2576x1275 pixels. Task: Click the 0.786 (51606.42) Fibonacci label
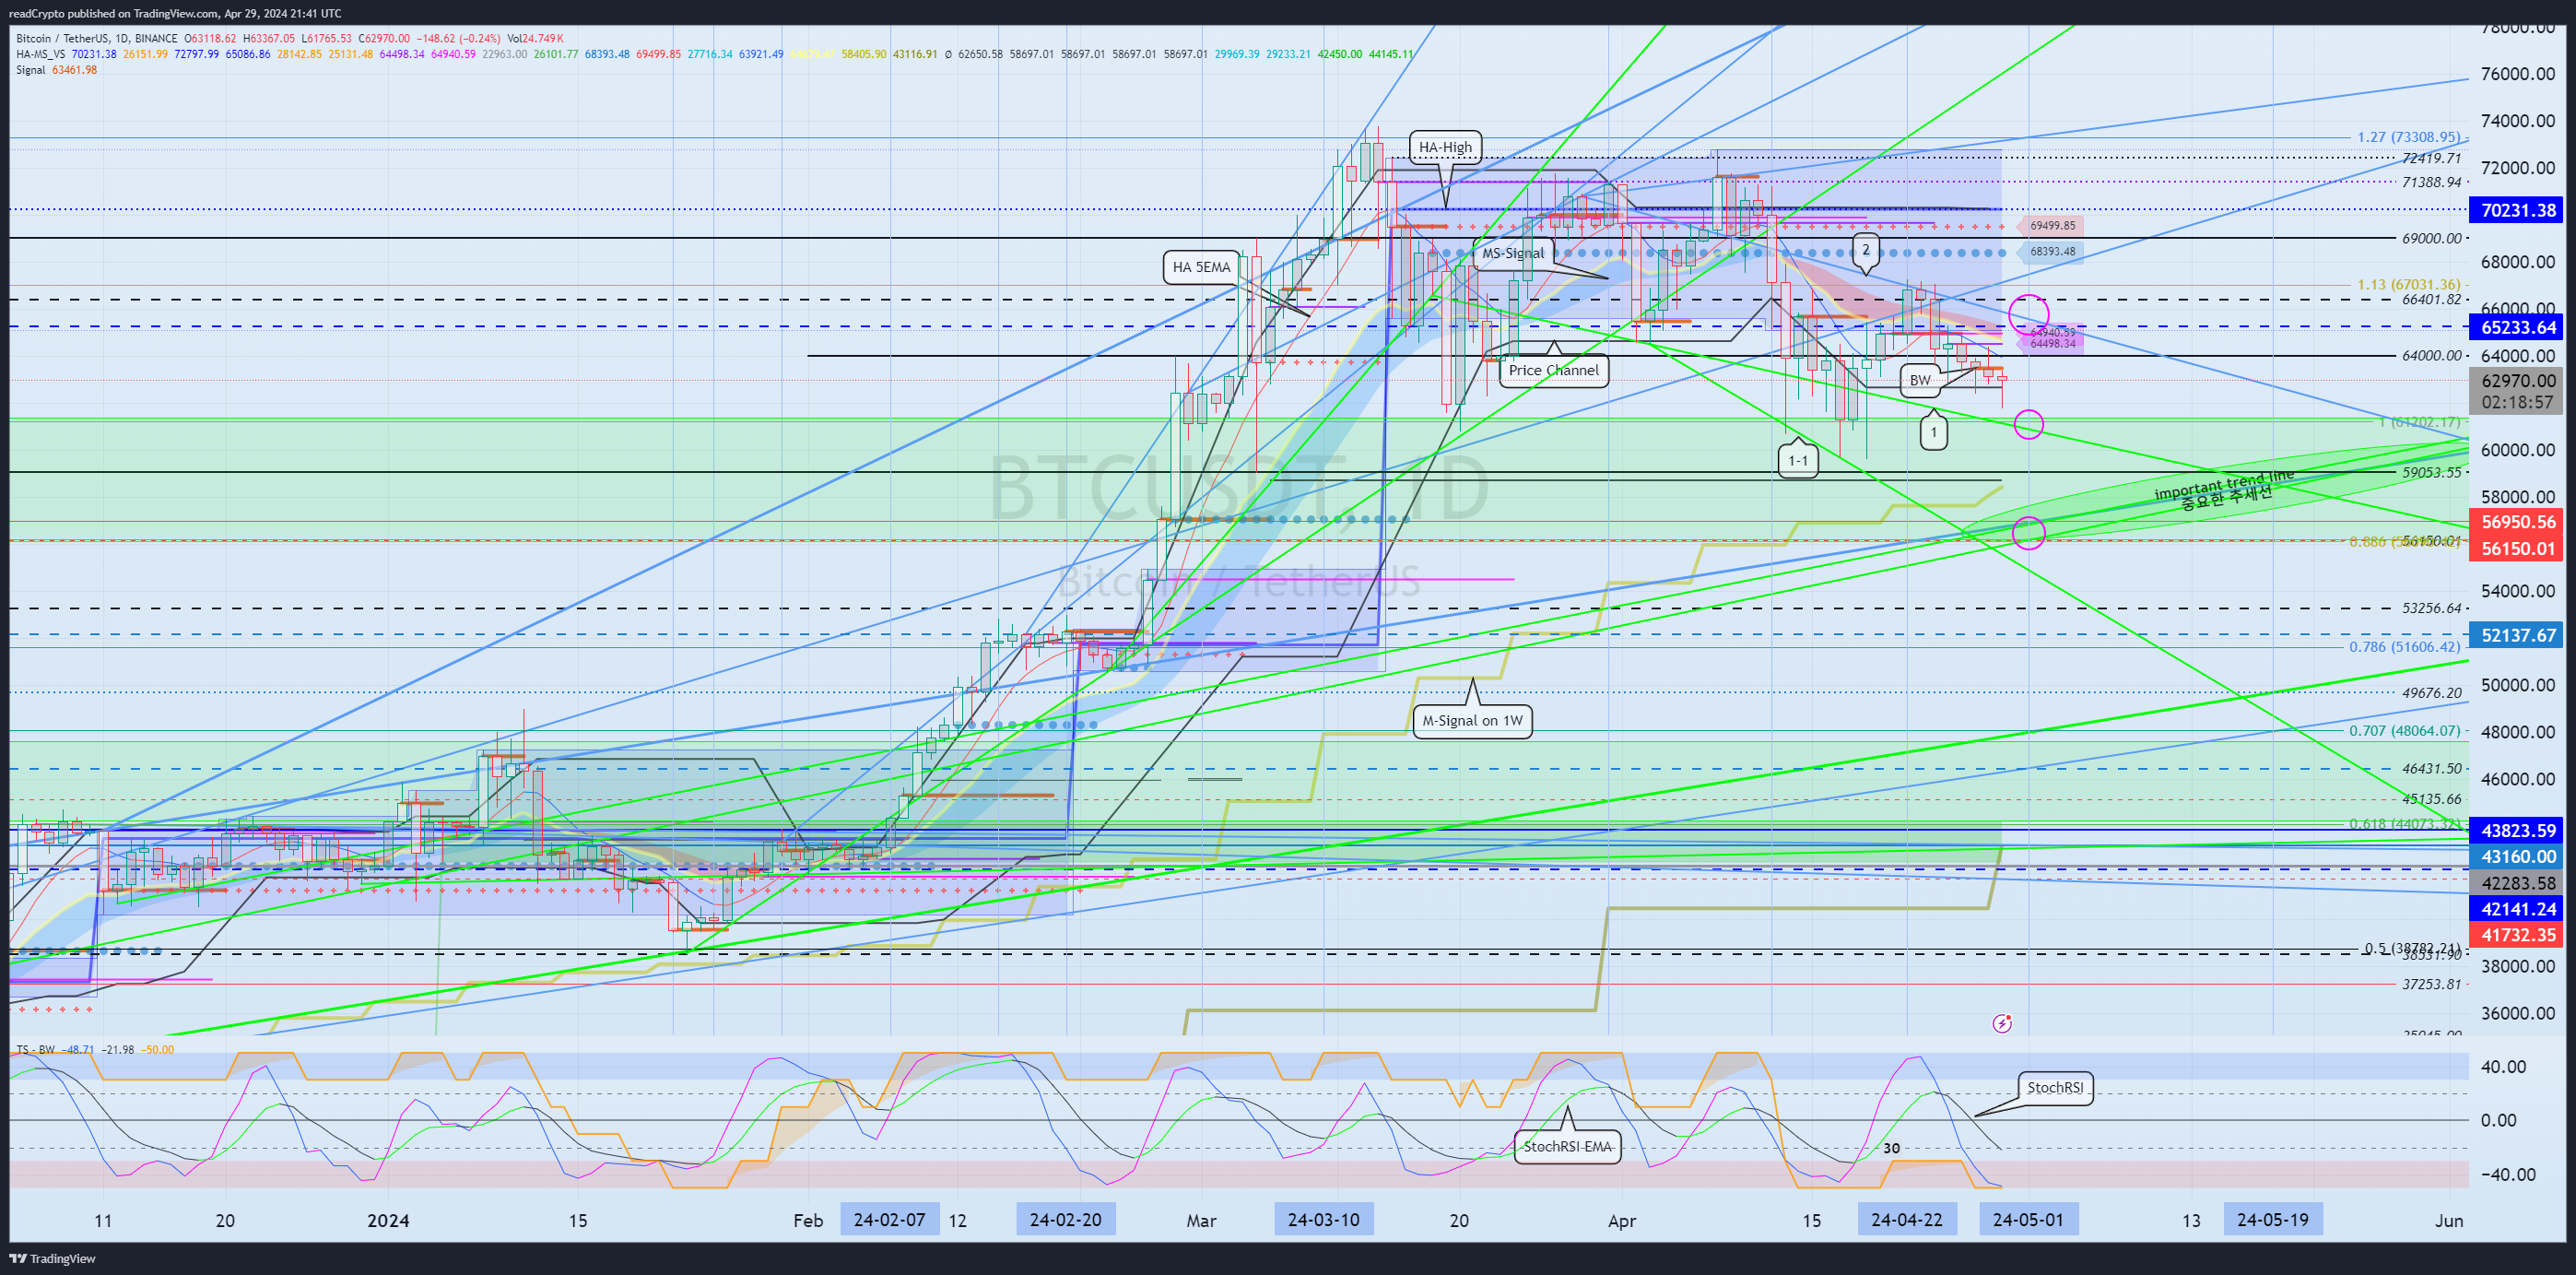pos(2404,647)
